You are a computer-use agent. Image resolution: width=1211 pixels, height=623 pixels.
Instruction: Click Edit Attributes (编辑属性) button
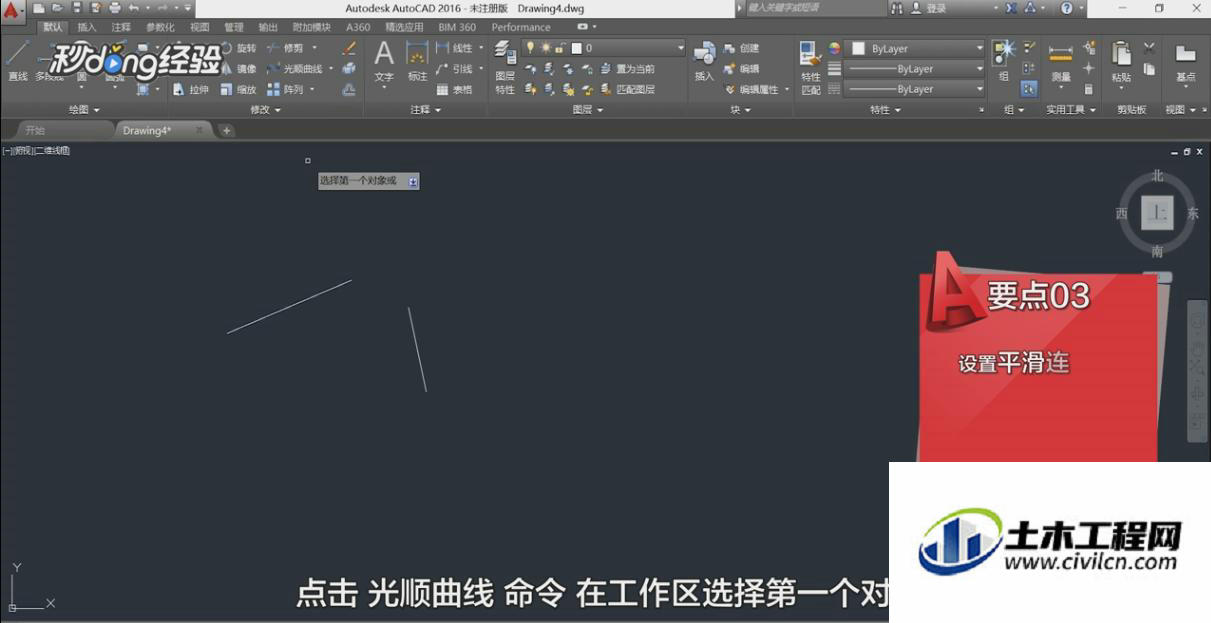click(752, 89)
